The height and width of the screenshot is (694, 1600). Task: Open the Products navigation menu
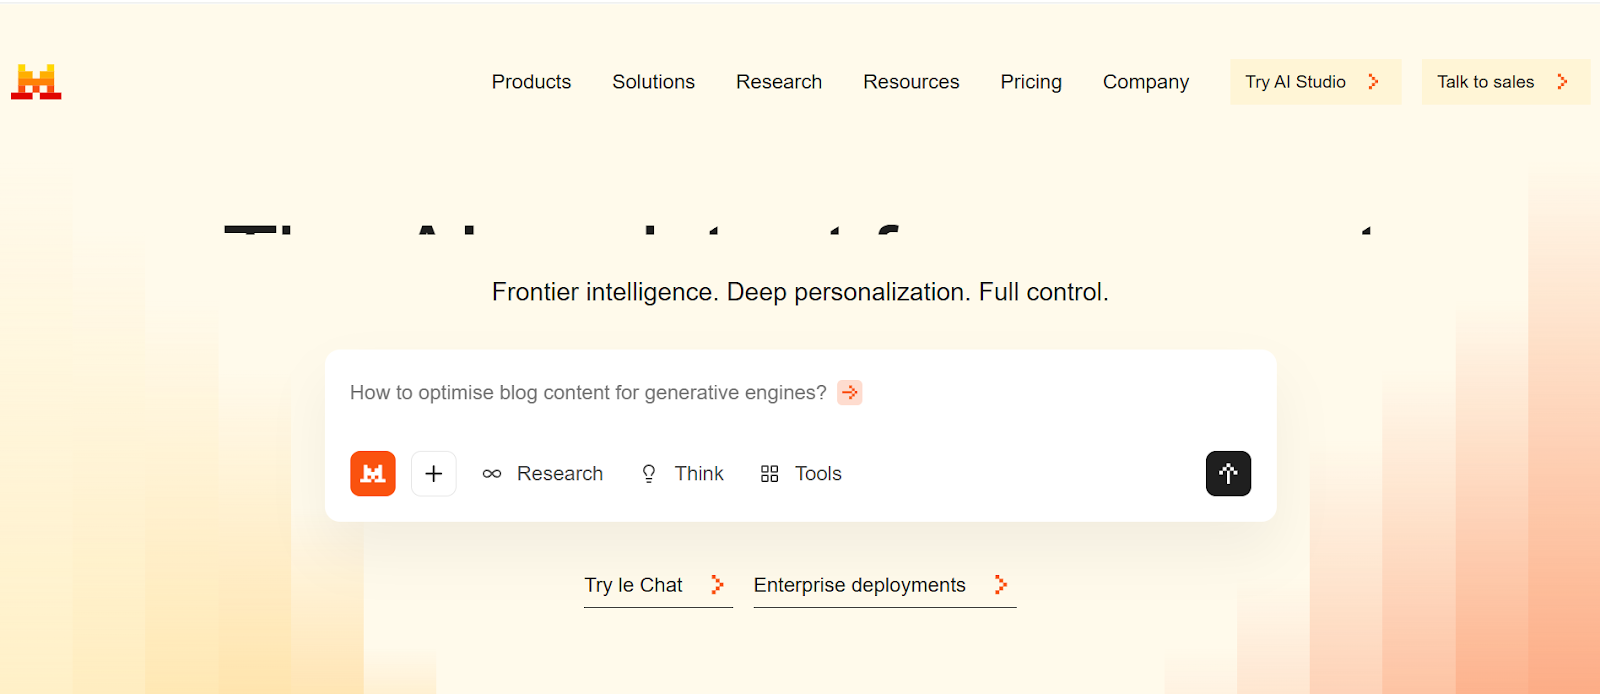pos(531,82)
